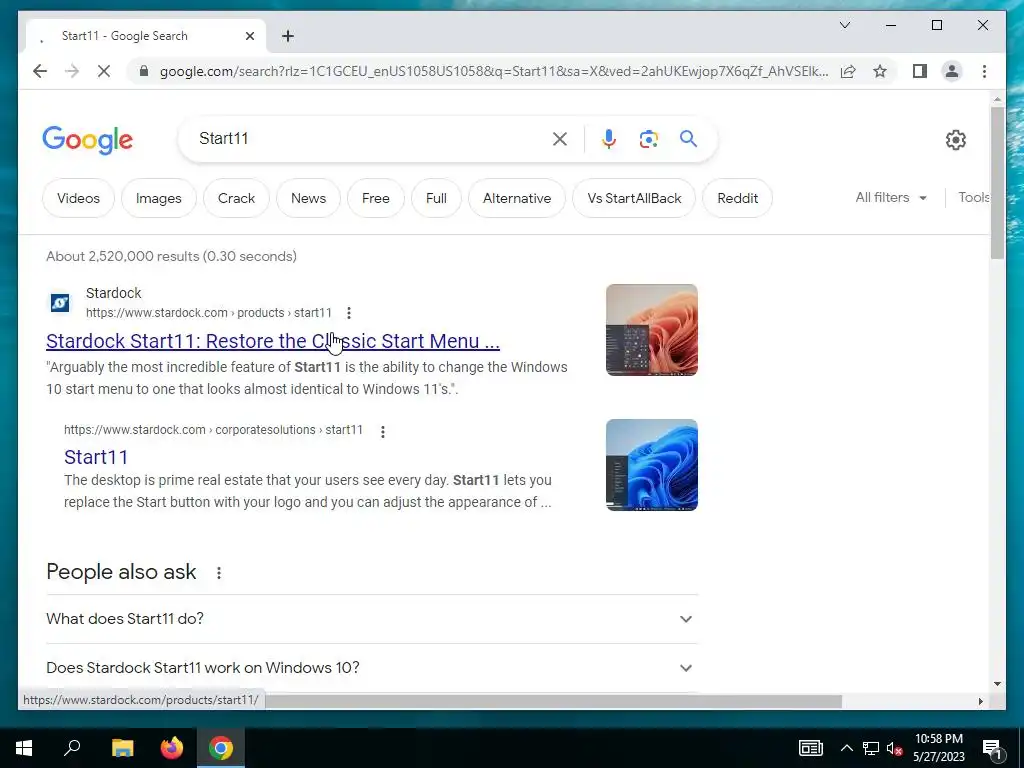Viewport: 1024px width, 768px height.
Task: Open the Stardock Start11 Restore Classic Start Menu link
Action: [x=273, y=341]
